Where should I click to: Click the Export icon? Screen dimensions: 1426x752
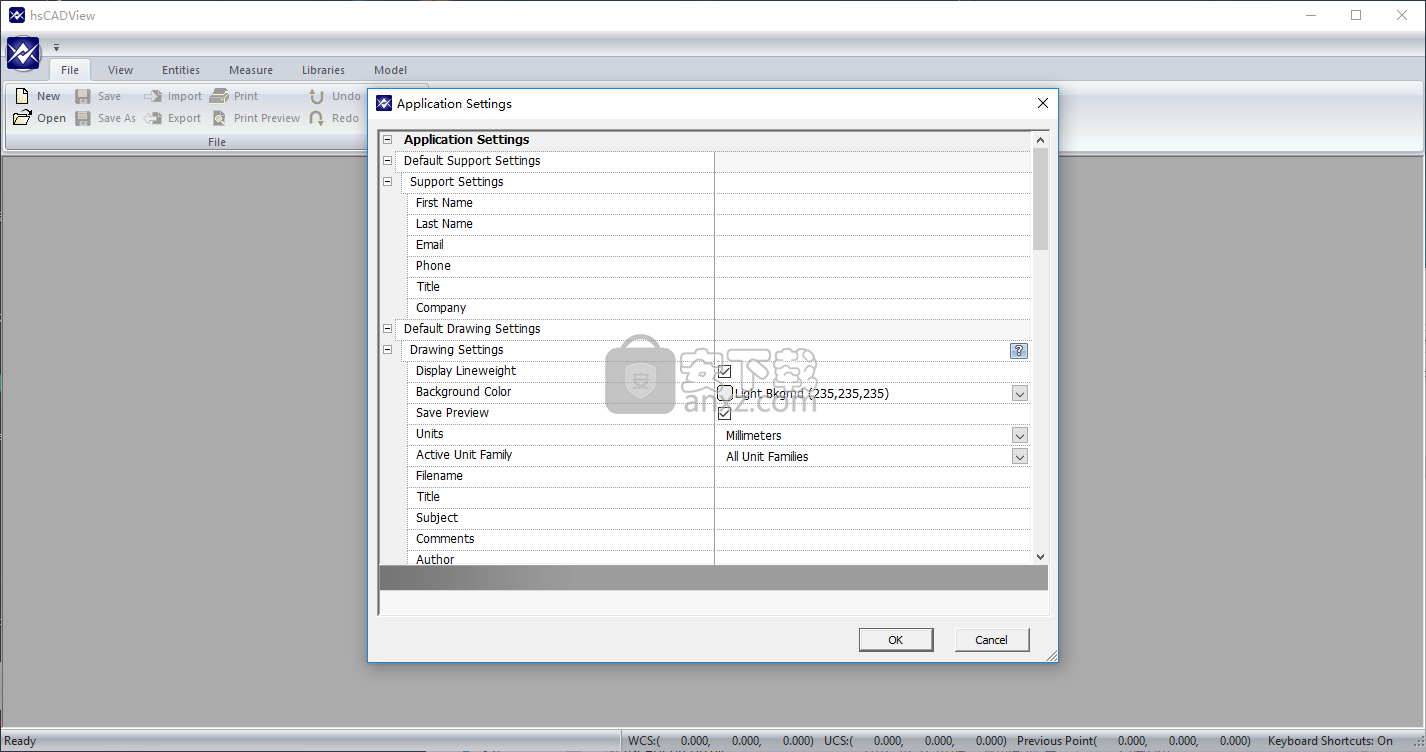tap(153, 118)
